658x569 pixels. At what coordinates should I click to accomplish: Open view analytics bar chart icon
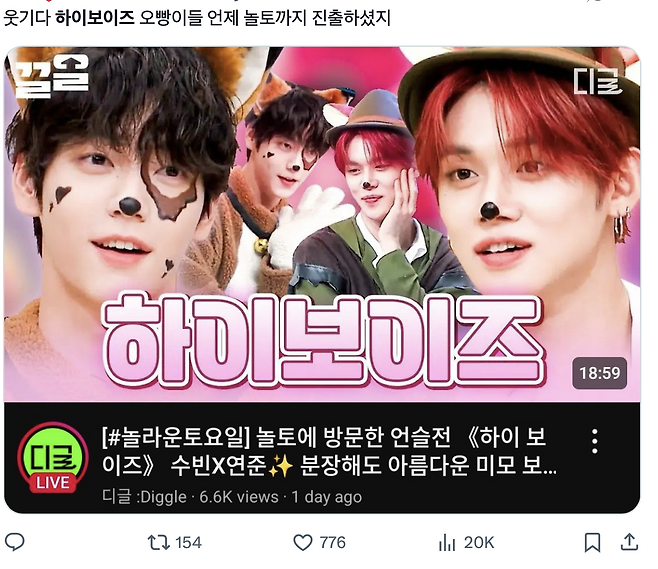tap(447, 543)
